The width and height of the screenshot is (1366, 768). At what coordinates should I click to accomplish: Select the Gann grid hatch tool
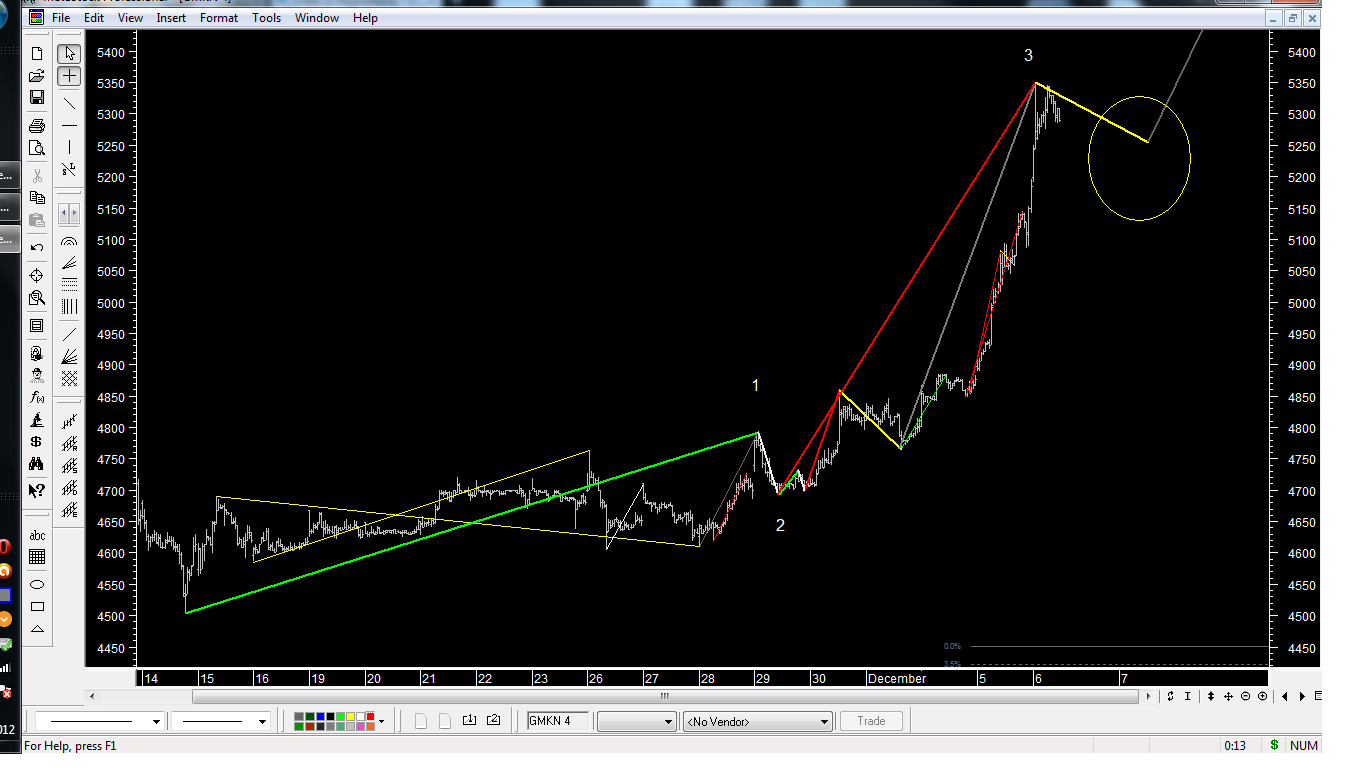[x=69, y=378]
